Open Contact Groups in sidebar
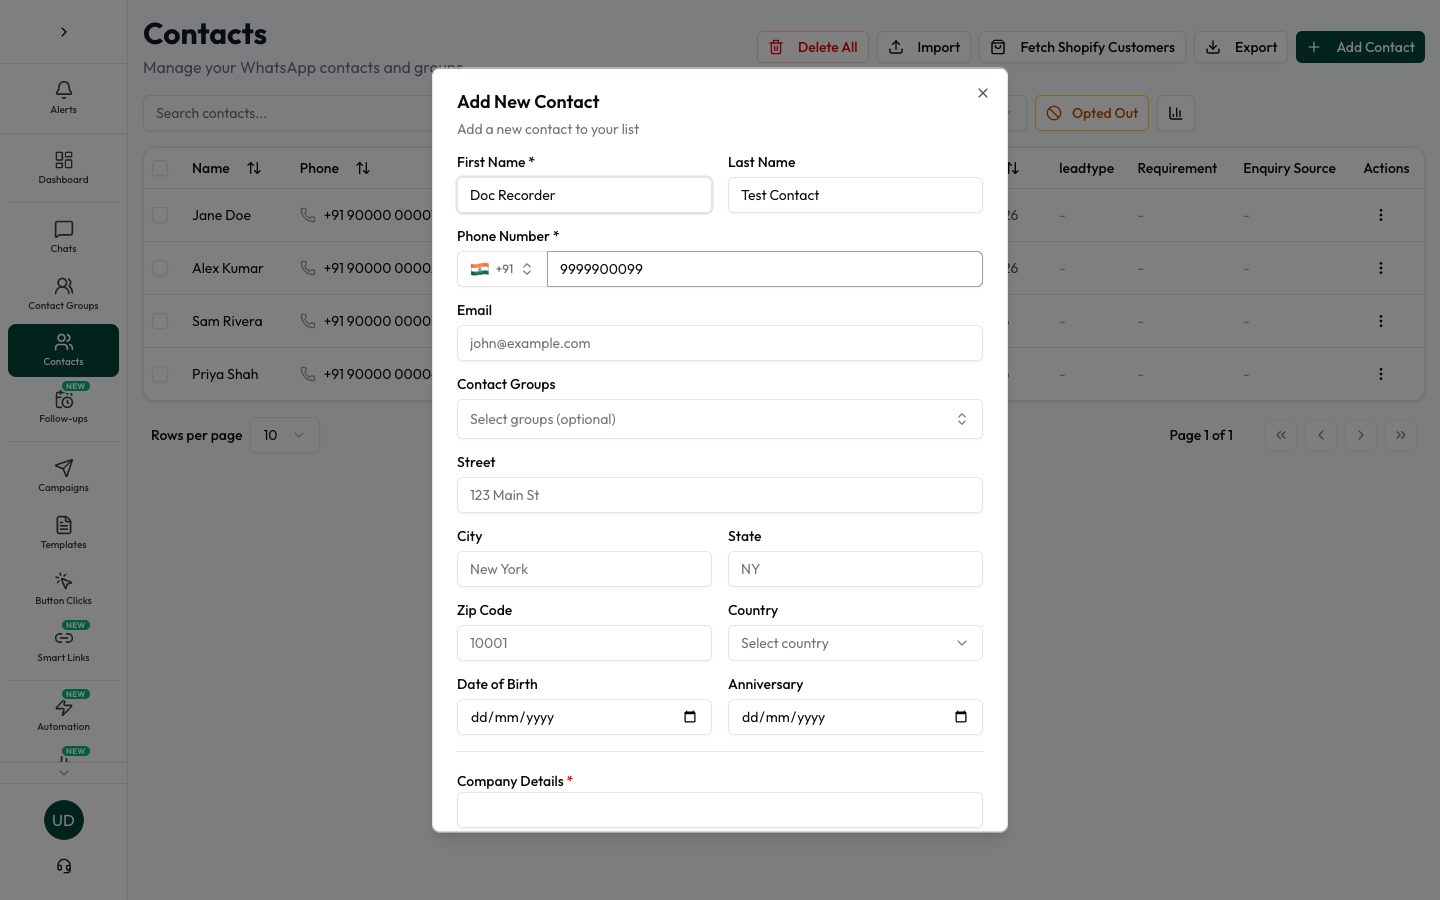 [x=63, y=294]
